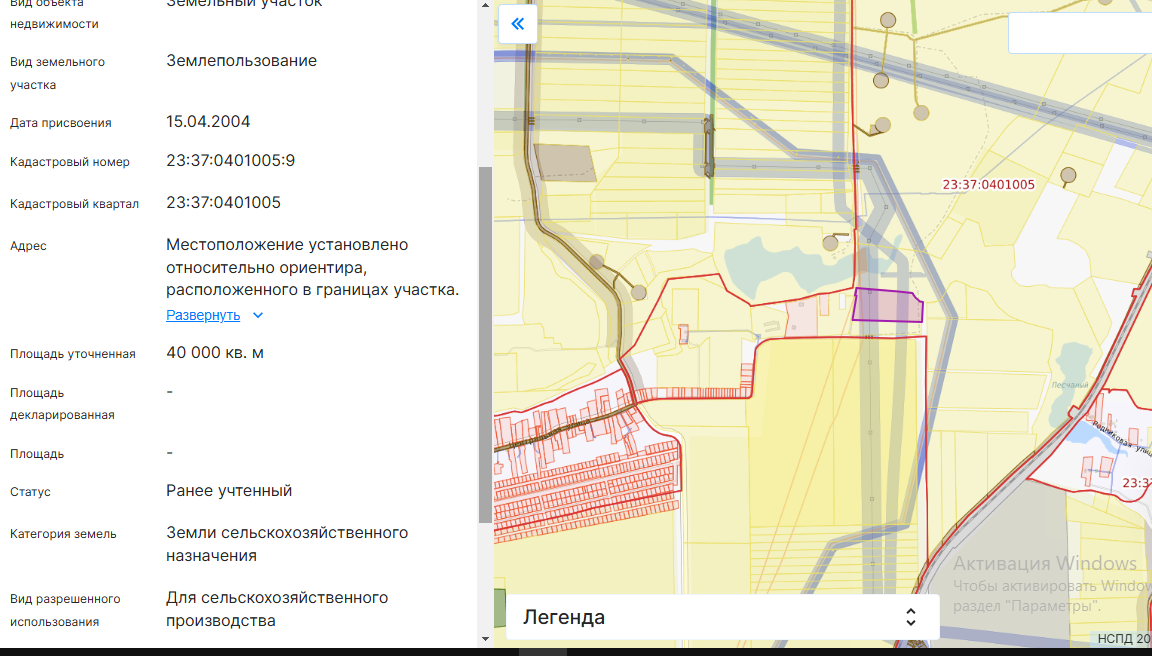Collapse the info panel with double-chevron button

517,24
